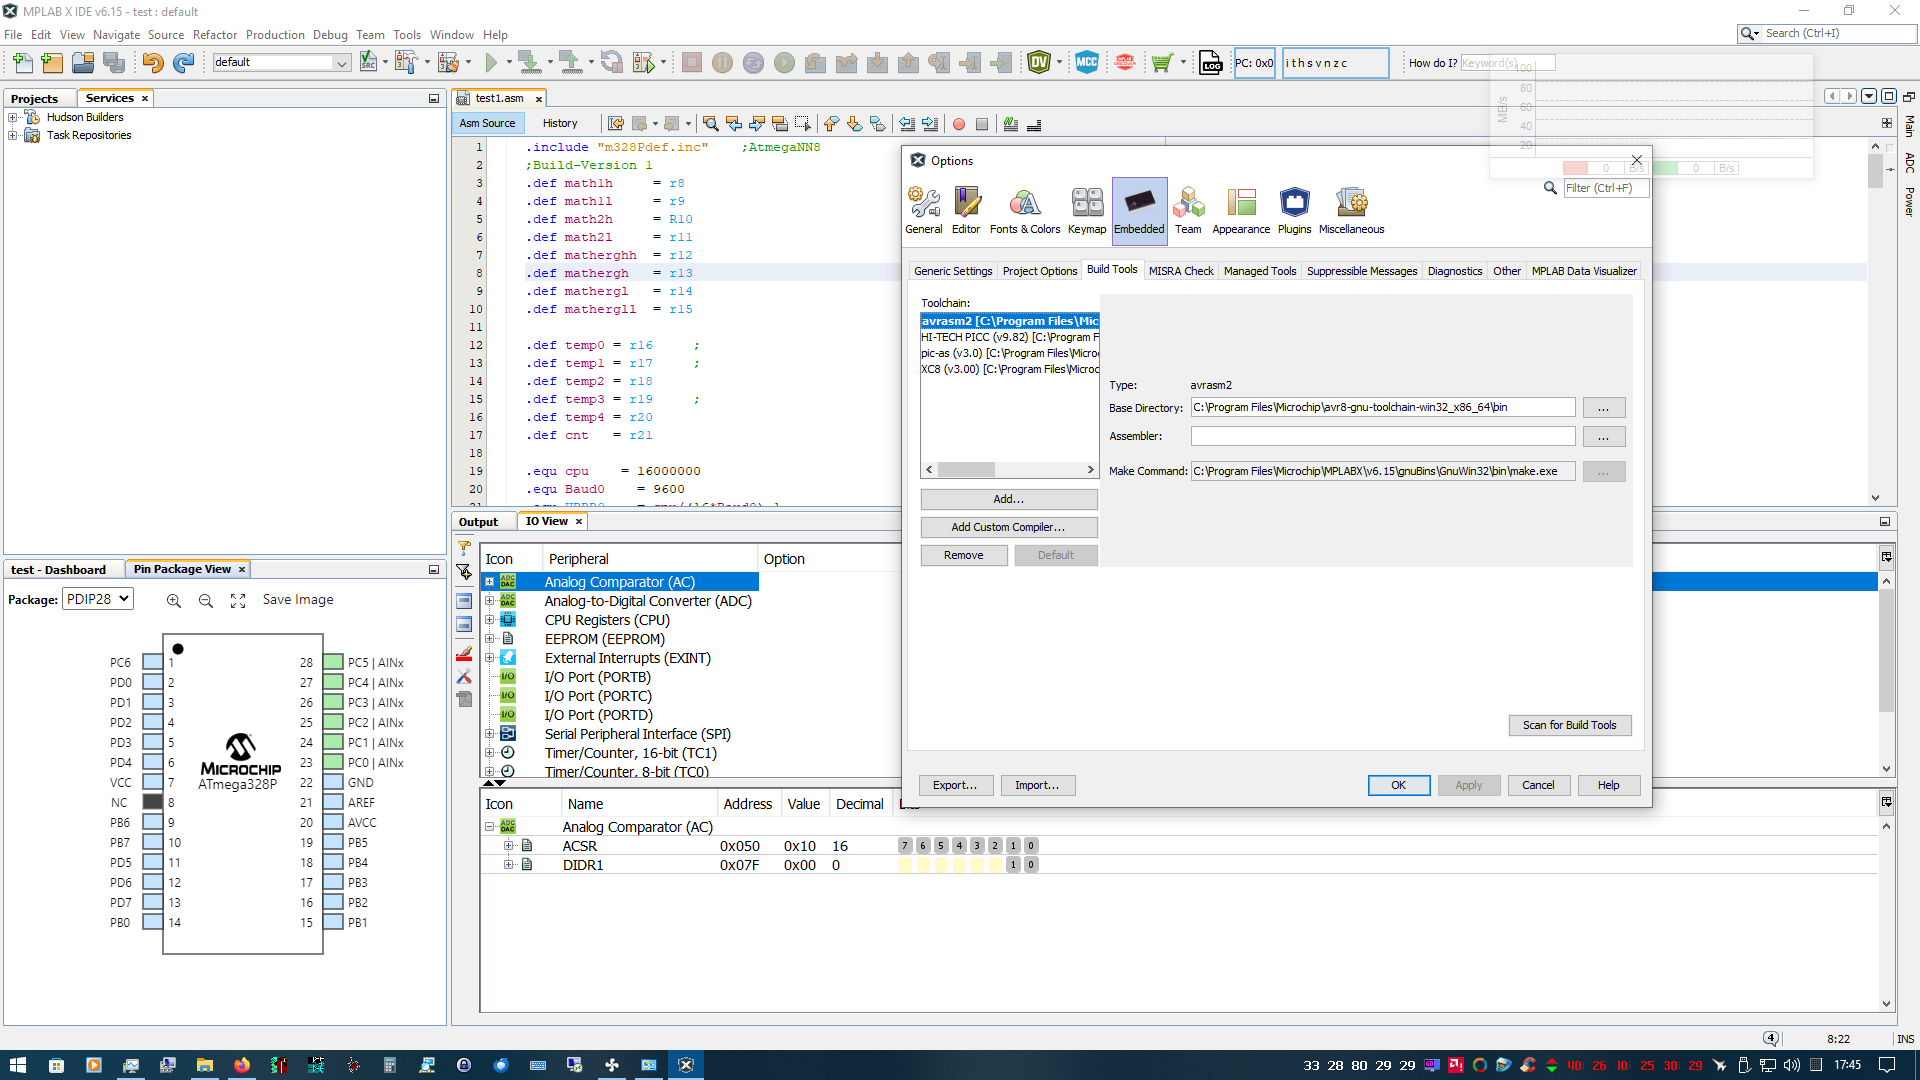This screenshot has height=1080, width=1920.
Task: Select the Fonts & Colors options icon
Action: (1025, 210)
